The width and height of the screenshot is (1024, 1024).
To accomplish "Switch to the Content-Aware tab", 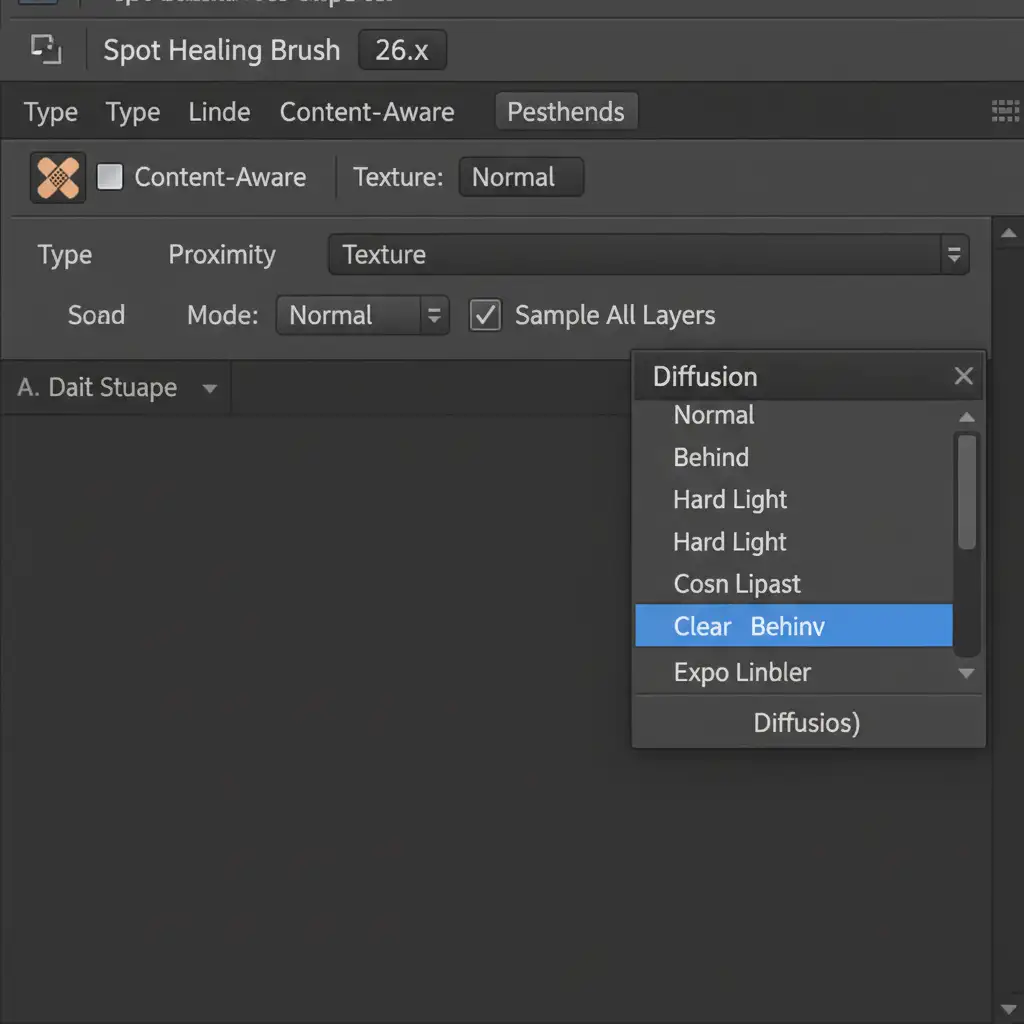I will [x=366, y=112].
